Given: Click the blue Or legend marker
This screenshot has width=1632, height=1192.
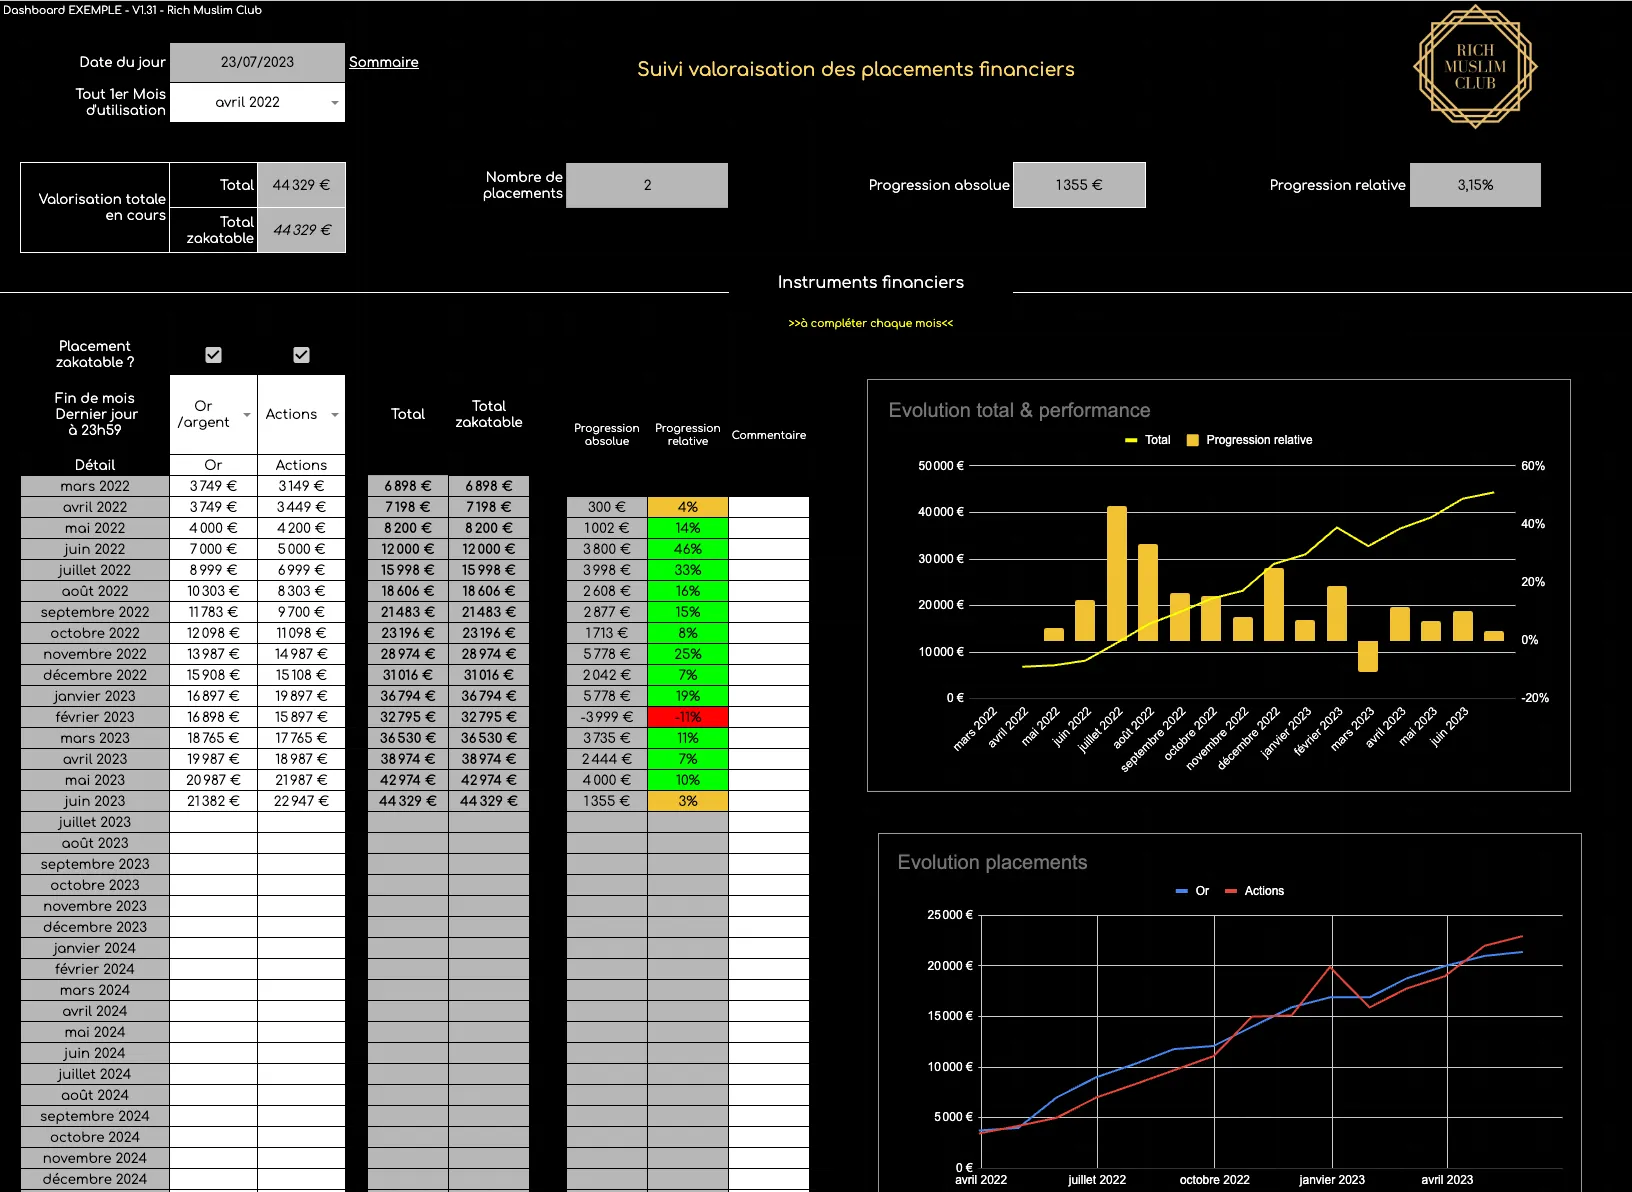Looking at the screenshot, I should click(x=1182, y=891).
